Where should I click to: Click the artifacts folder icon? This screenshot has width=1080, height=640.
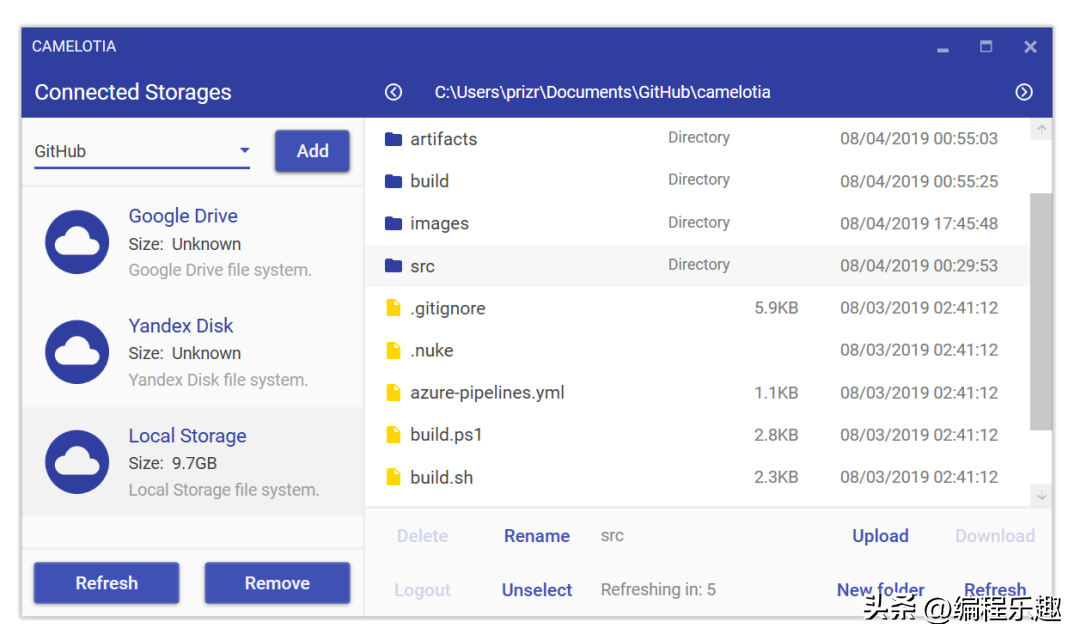(393, 139)
